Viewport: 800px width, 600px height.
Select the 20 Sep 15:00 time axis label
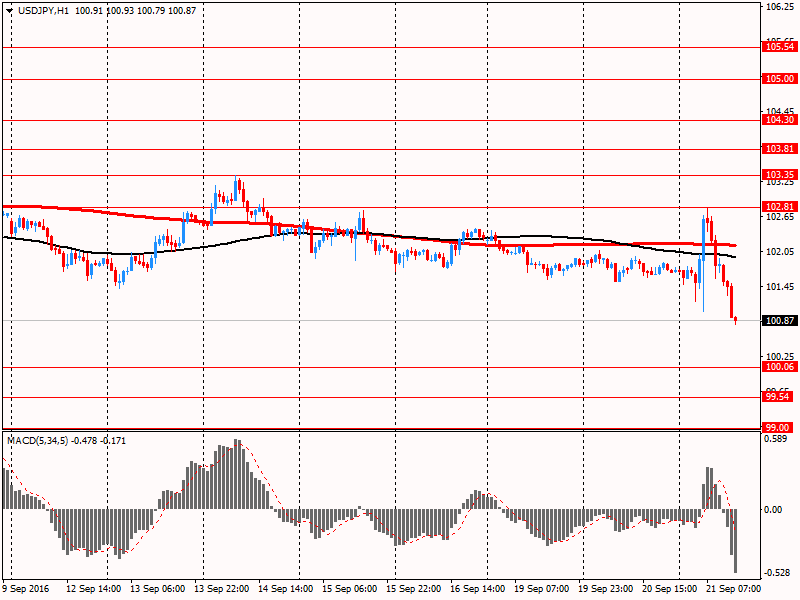pyautogui.click(x=669, y=589)
